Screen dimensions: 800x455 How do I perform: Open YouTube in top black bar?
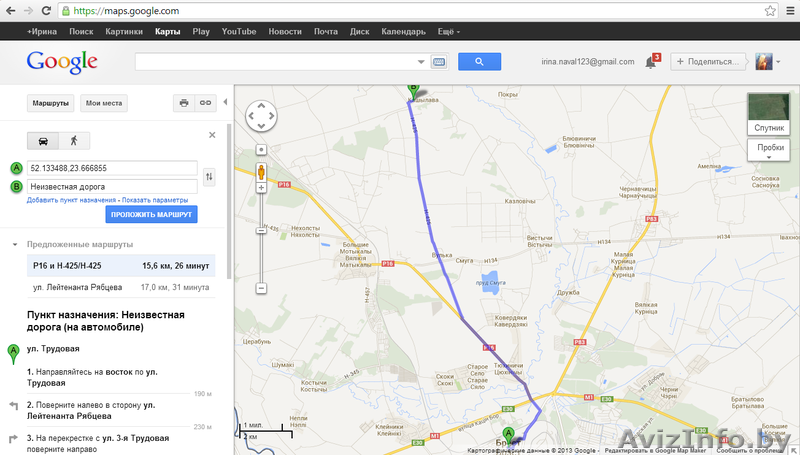coord(238,31)
